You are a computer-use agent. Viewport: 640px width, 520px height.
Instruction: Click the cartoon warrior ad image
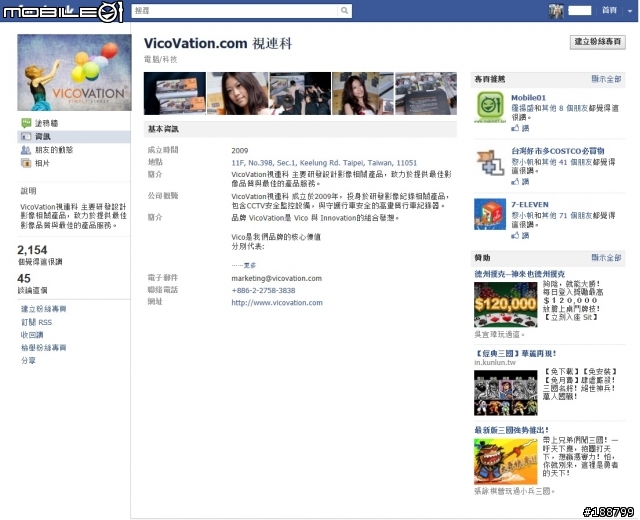[506, 461]
